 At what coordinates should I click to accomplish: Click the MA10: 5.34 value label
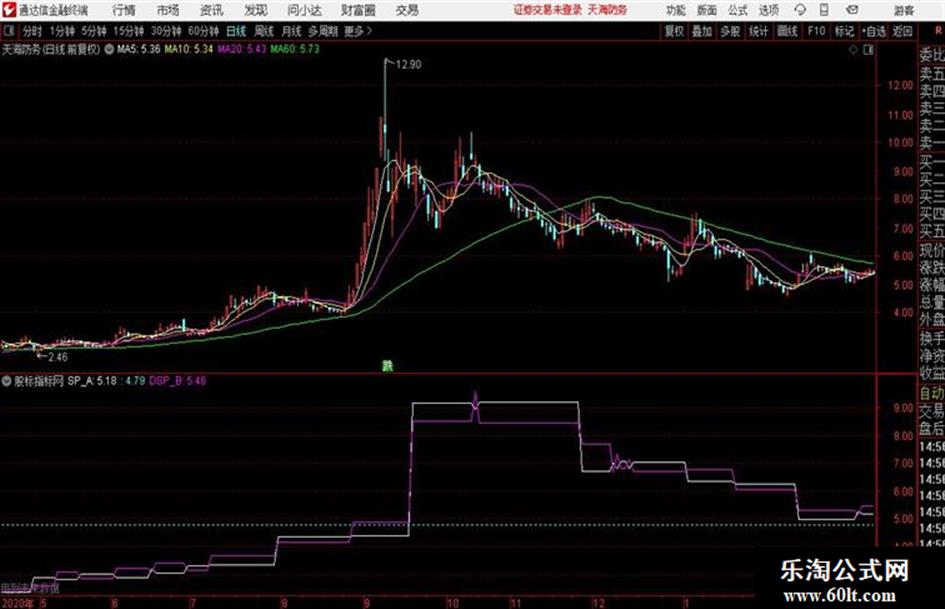click(189, 49)
